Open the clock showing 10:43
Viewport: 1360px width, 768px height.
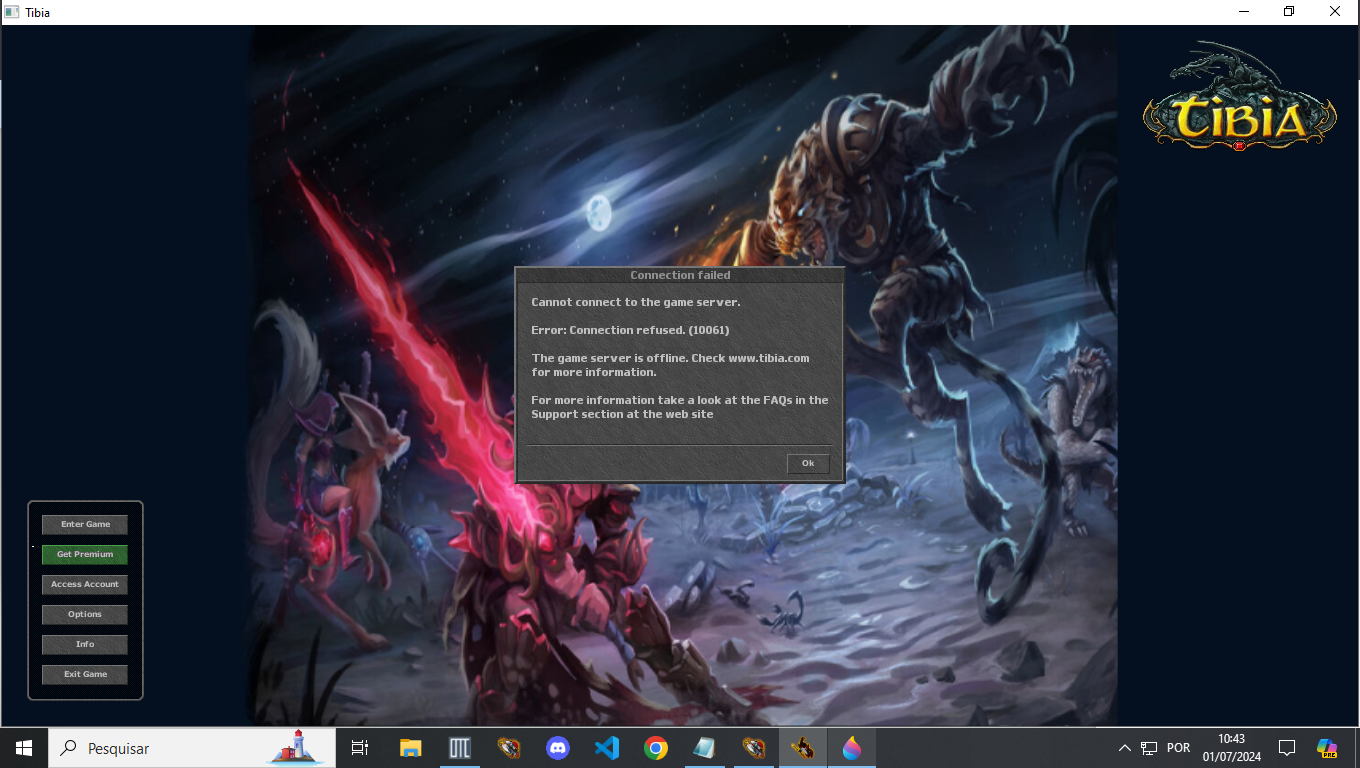(1231, 748)
